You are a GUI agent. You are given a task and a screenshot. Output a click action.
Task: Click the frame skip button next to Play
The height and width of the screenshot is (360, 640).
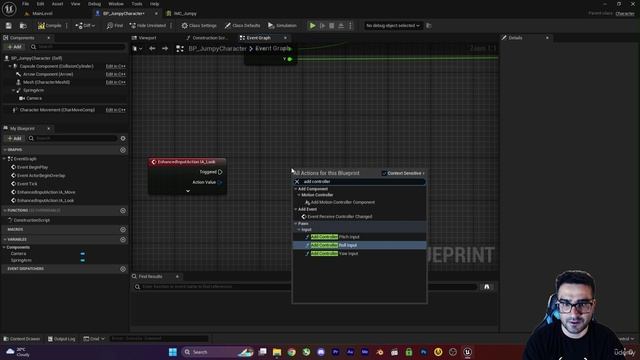pyautogui.click(x=322, y=26)
